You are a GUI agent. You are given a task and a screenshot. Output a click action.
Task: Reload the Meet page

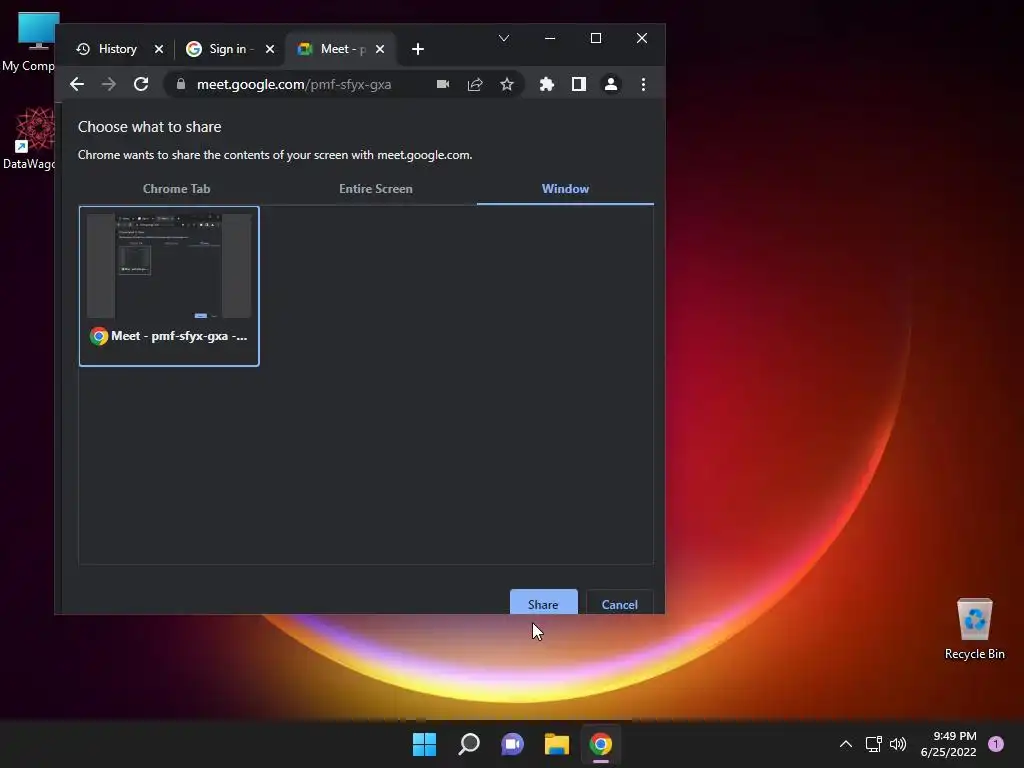[x=141, y=84]
